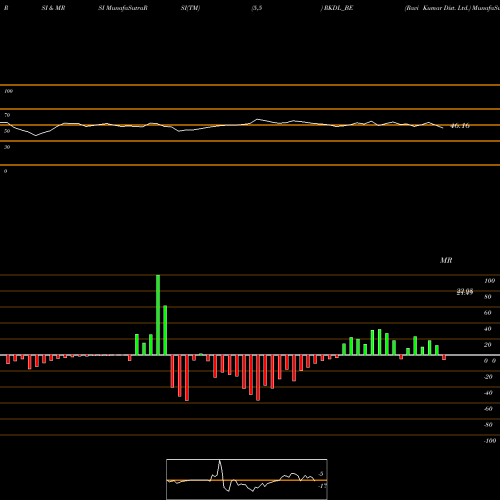Click the 100 label on the RSI axis
Viewport: 500px width, 500px height.
8,91
